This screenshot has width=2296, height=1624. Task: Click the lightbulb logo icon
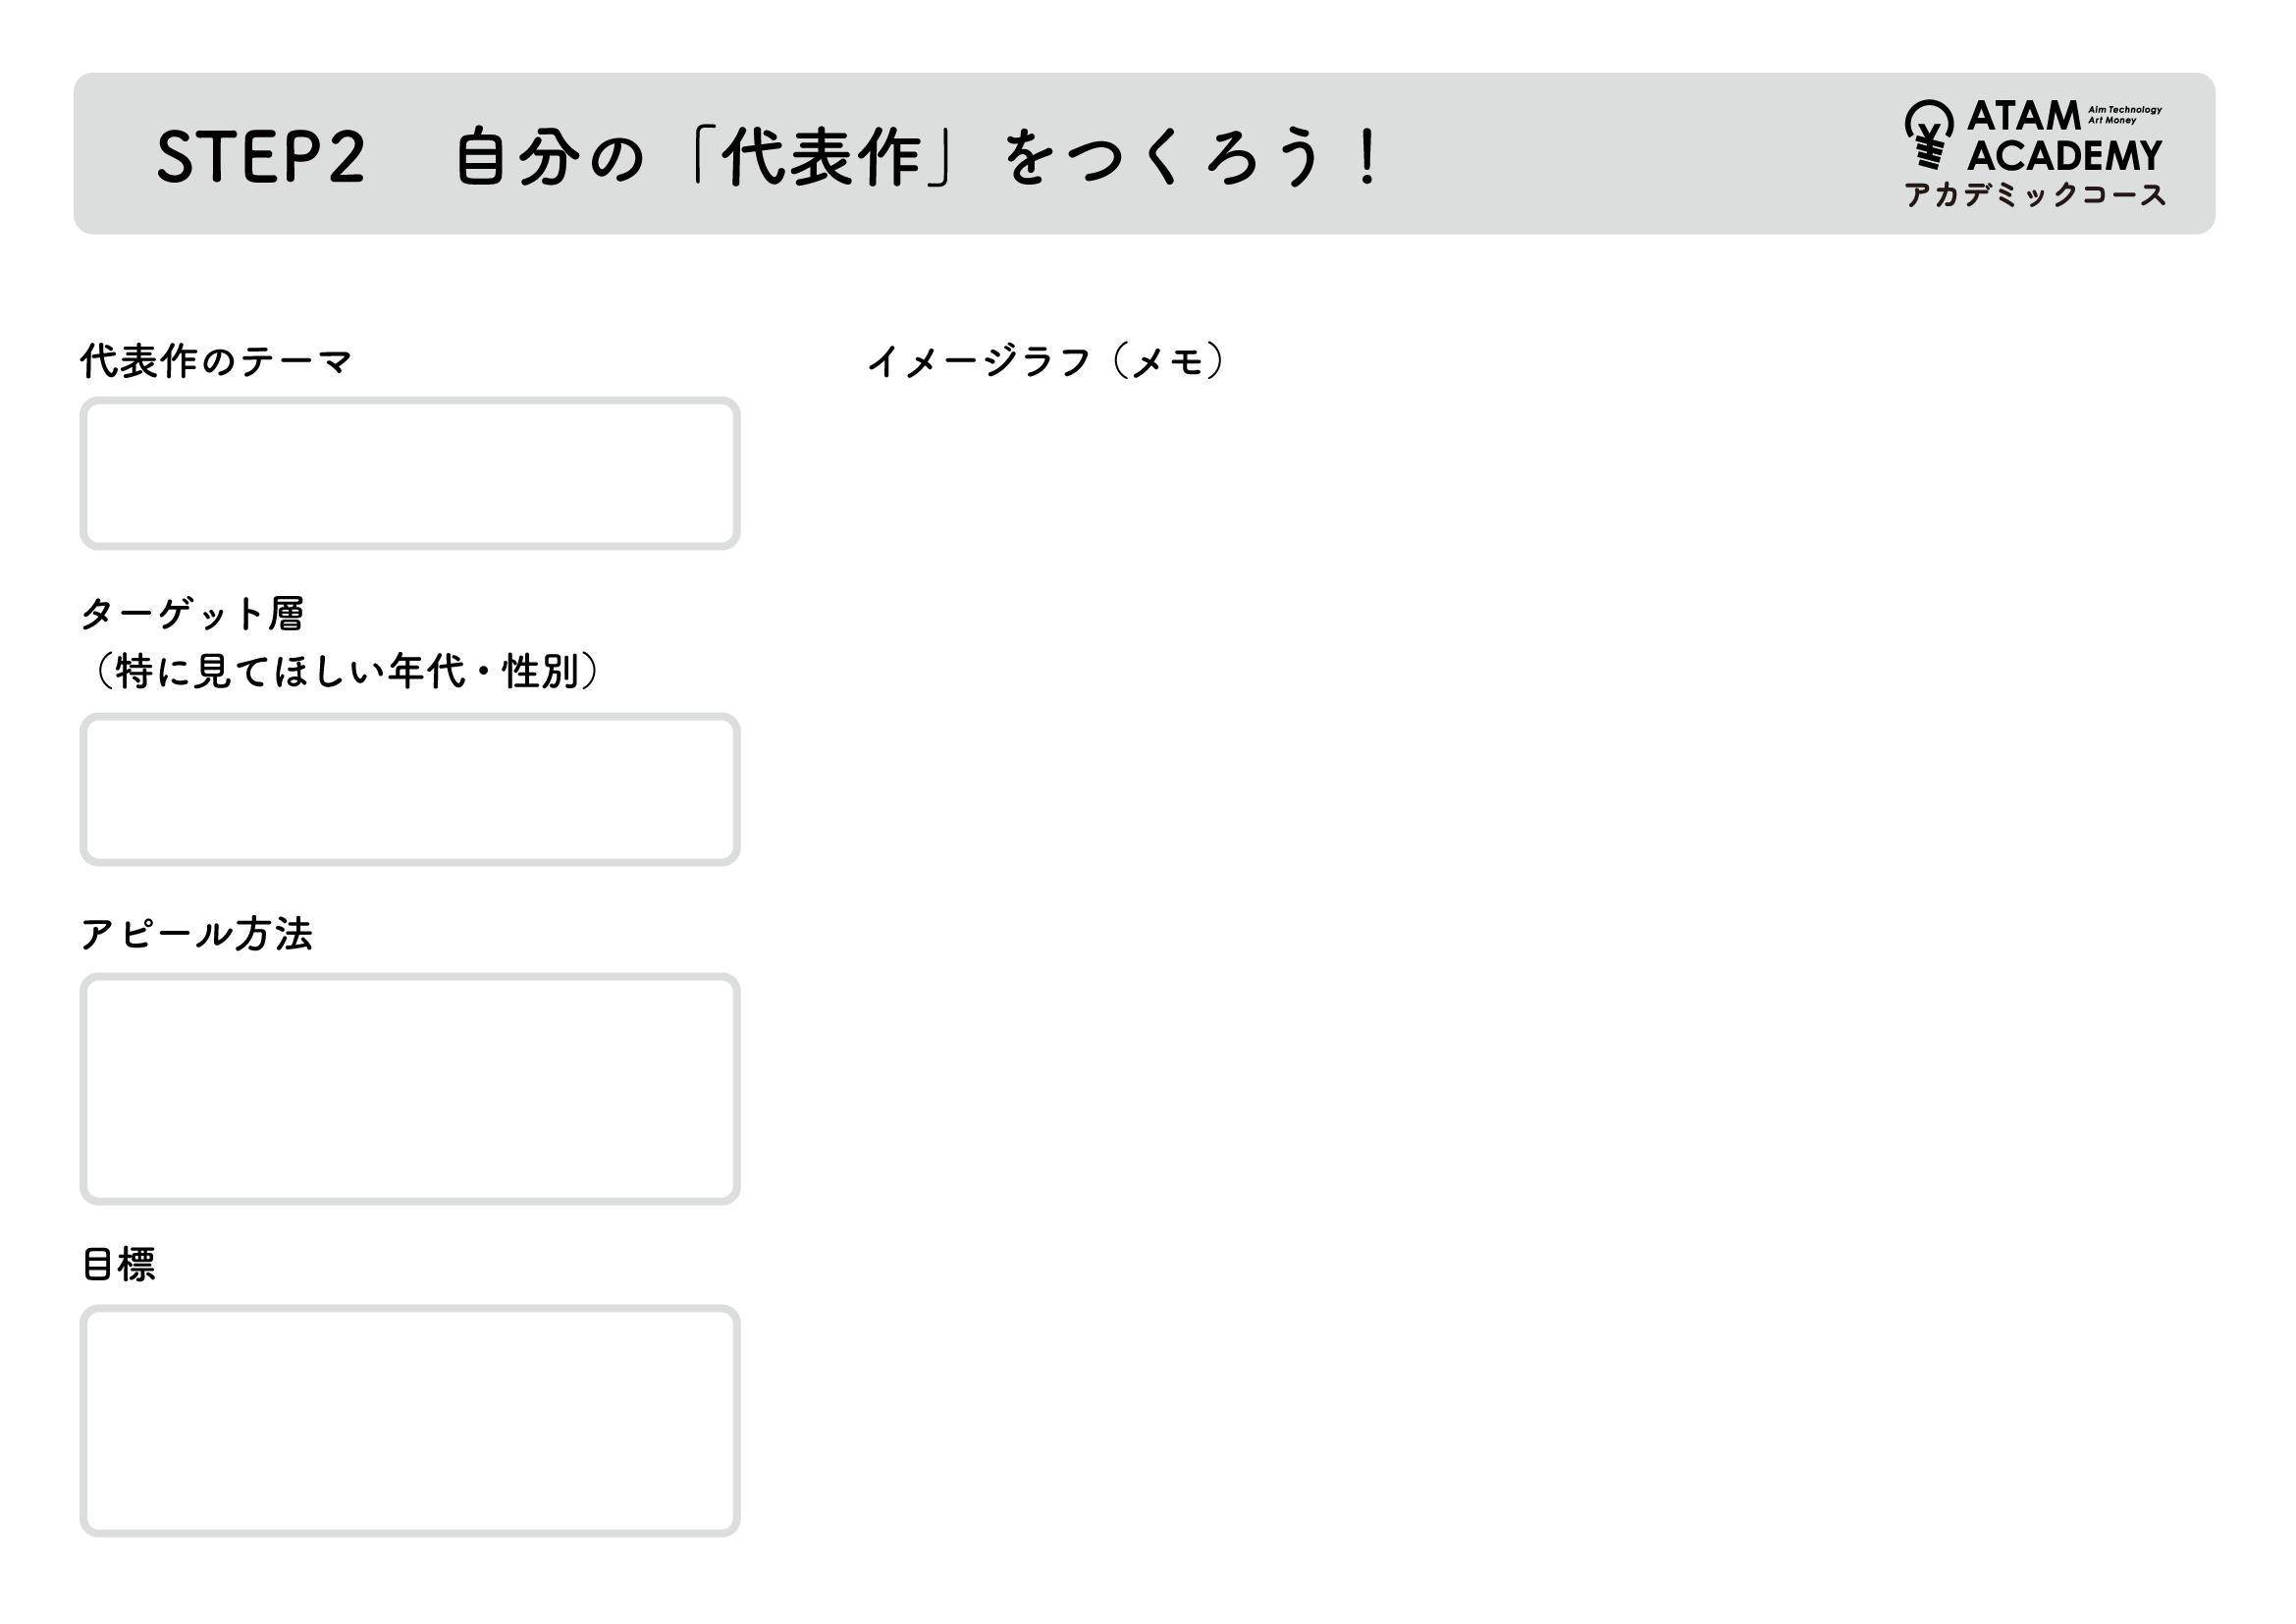(x=1928, y=135)
